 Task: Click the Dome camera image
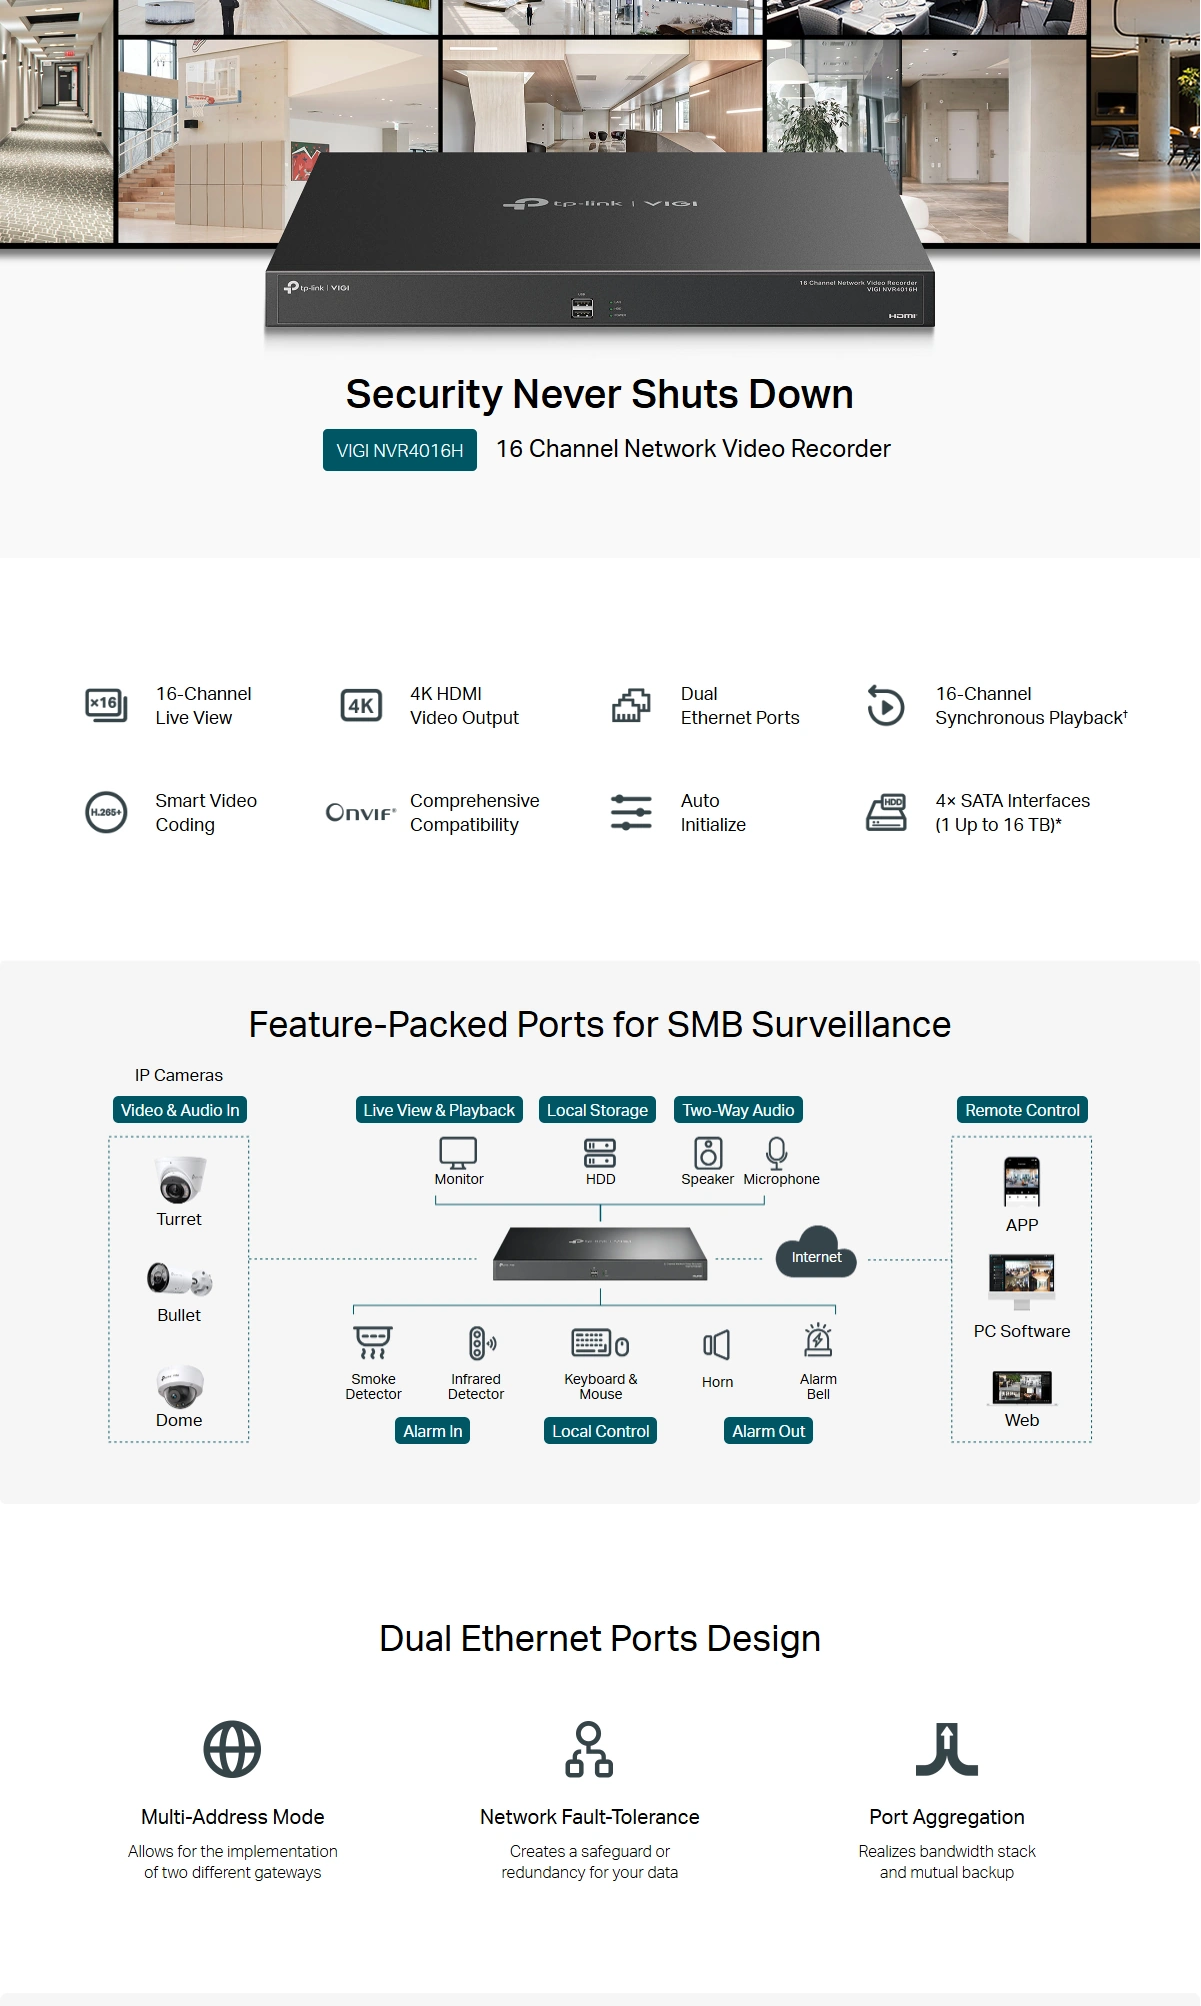180,1386
